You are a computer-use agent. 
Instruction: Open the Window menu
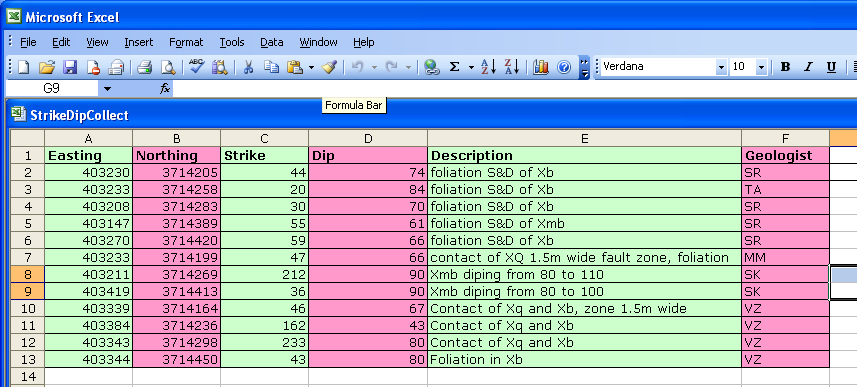(x=318, y=42)
